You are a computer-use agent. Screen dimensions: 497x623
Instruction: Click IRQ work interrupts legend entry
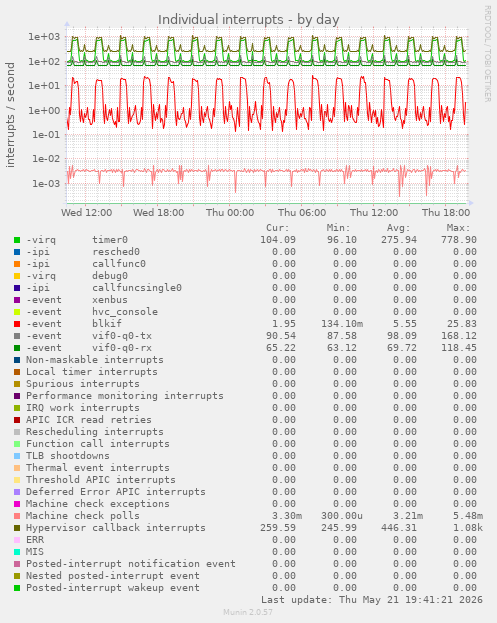pos(83,408)
